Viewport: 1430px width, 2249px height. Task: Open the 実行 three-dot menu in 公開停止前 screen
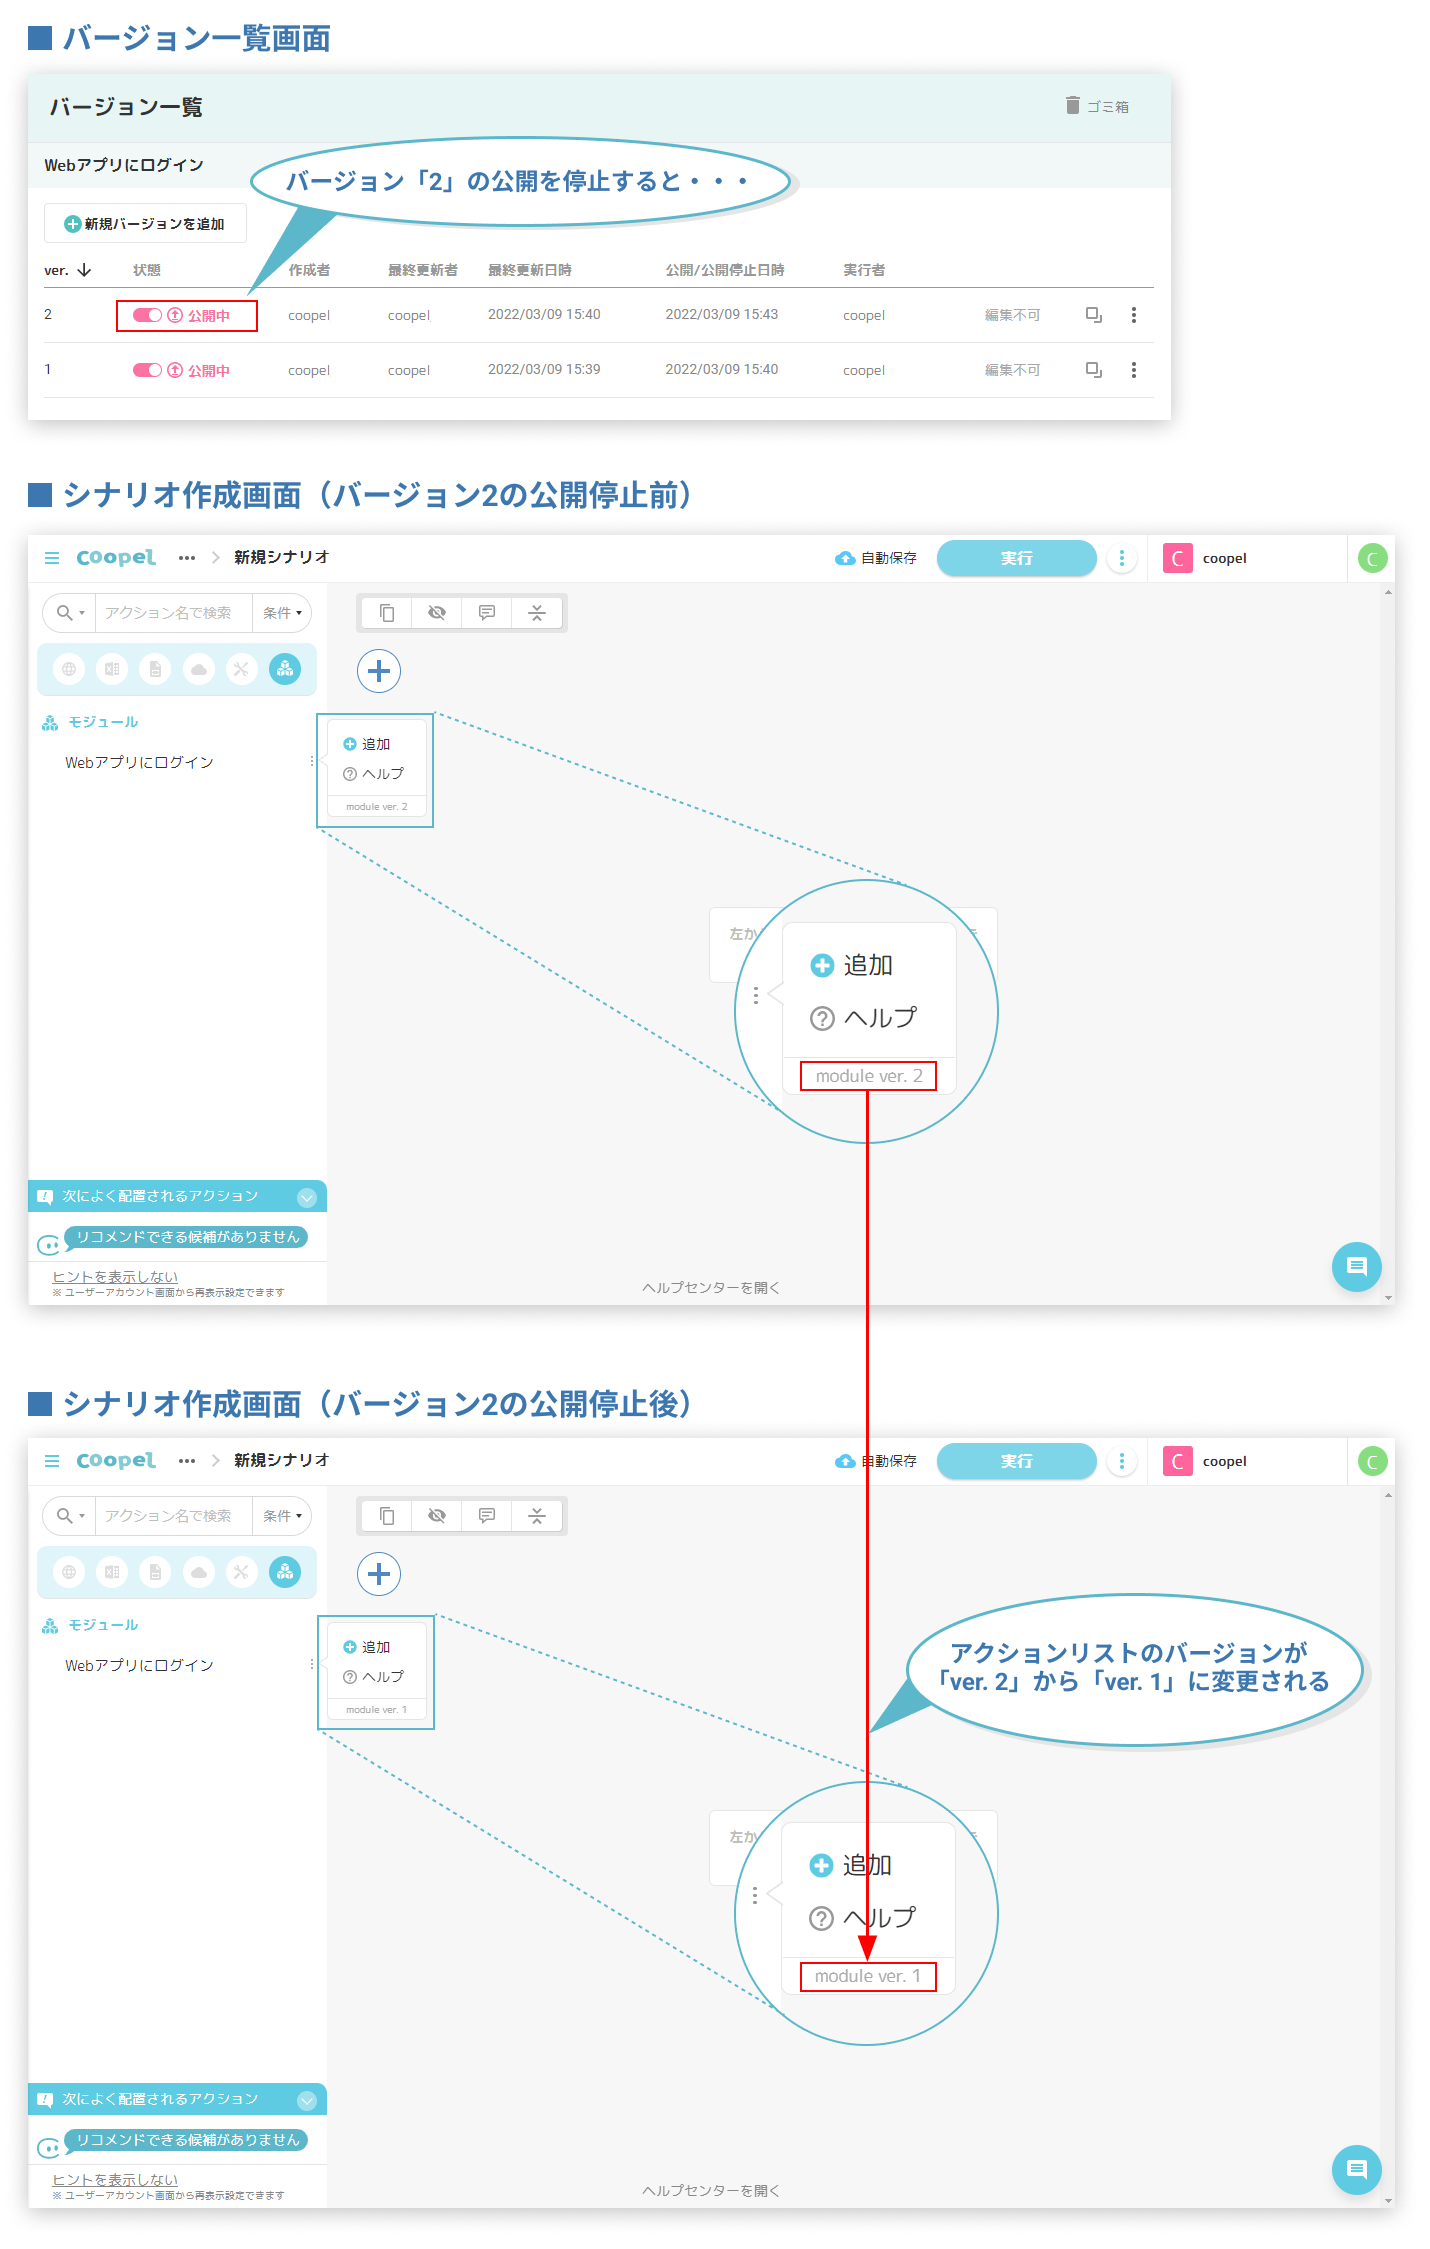[1122, 558]
